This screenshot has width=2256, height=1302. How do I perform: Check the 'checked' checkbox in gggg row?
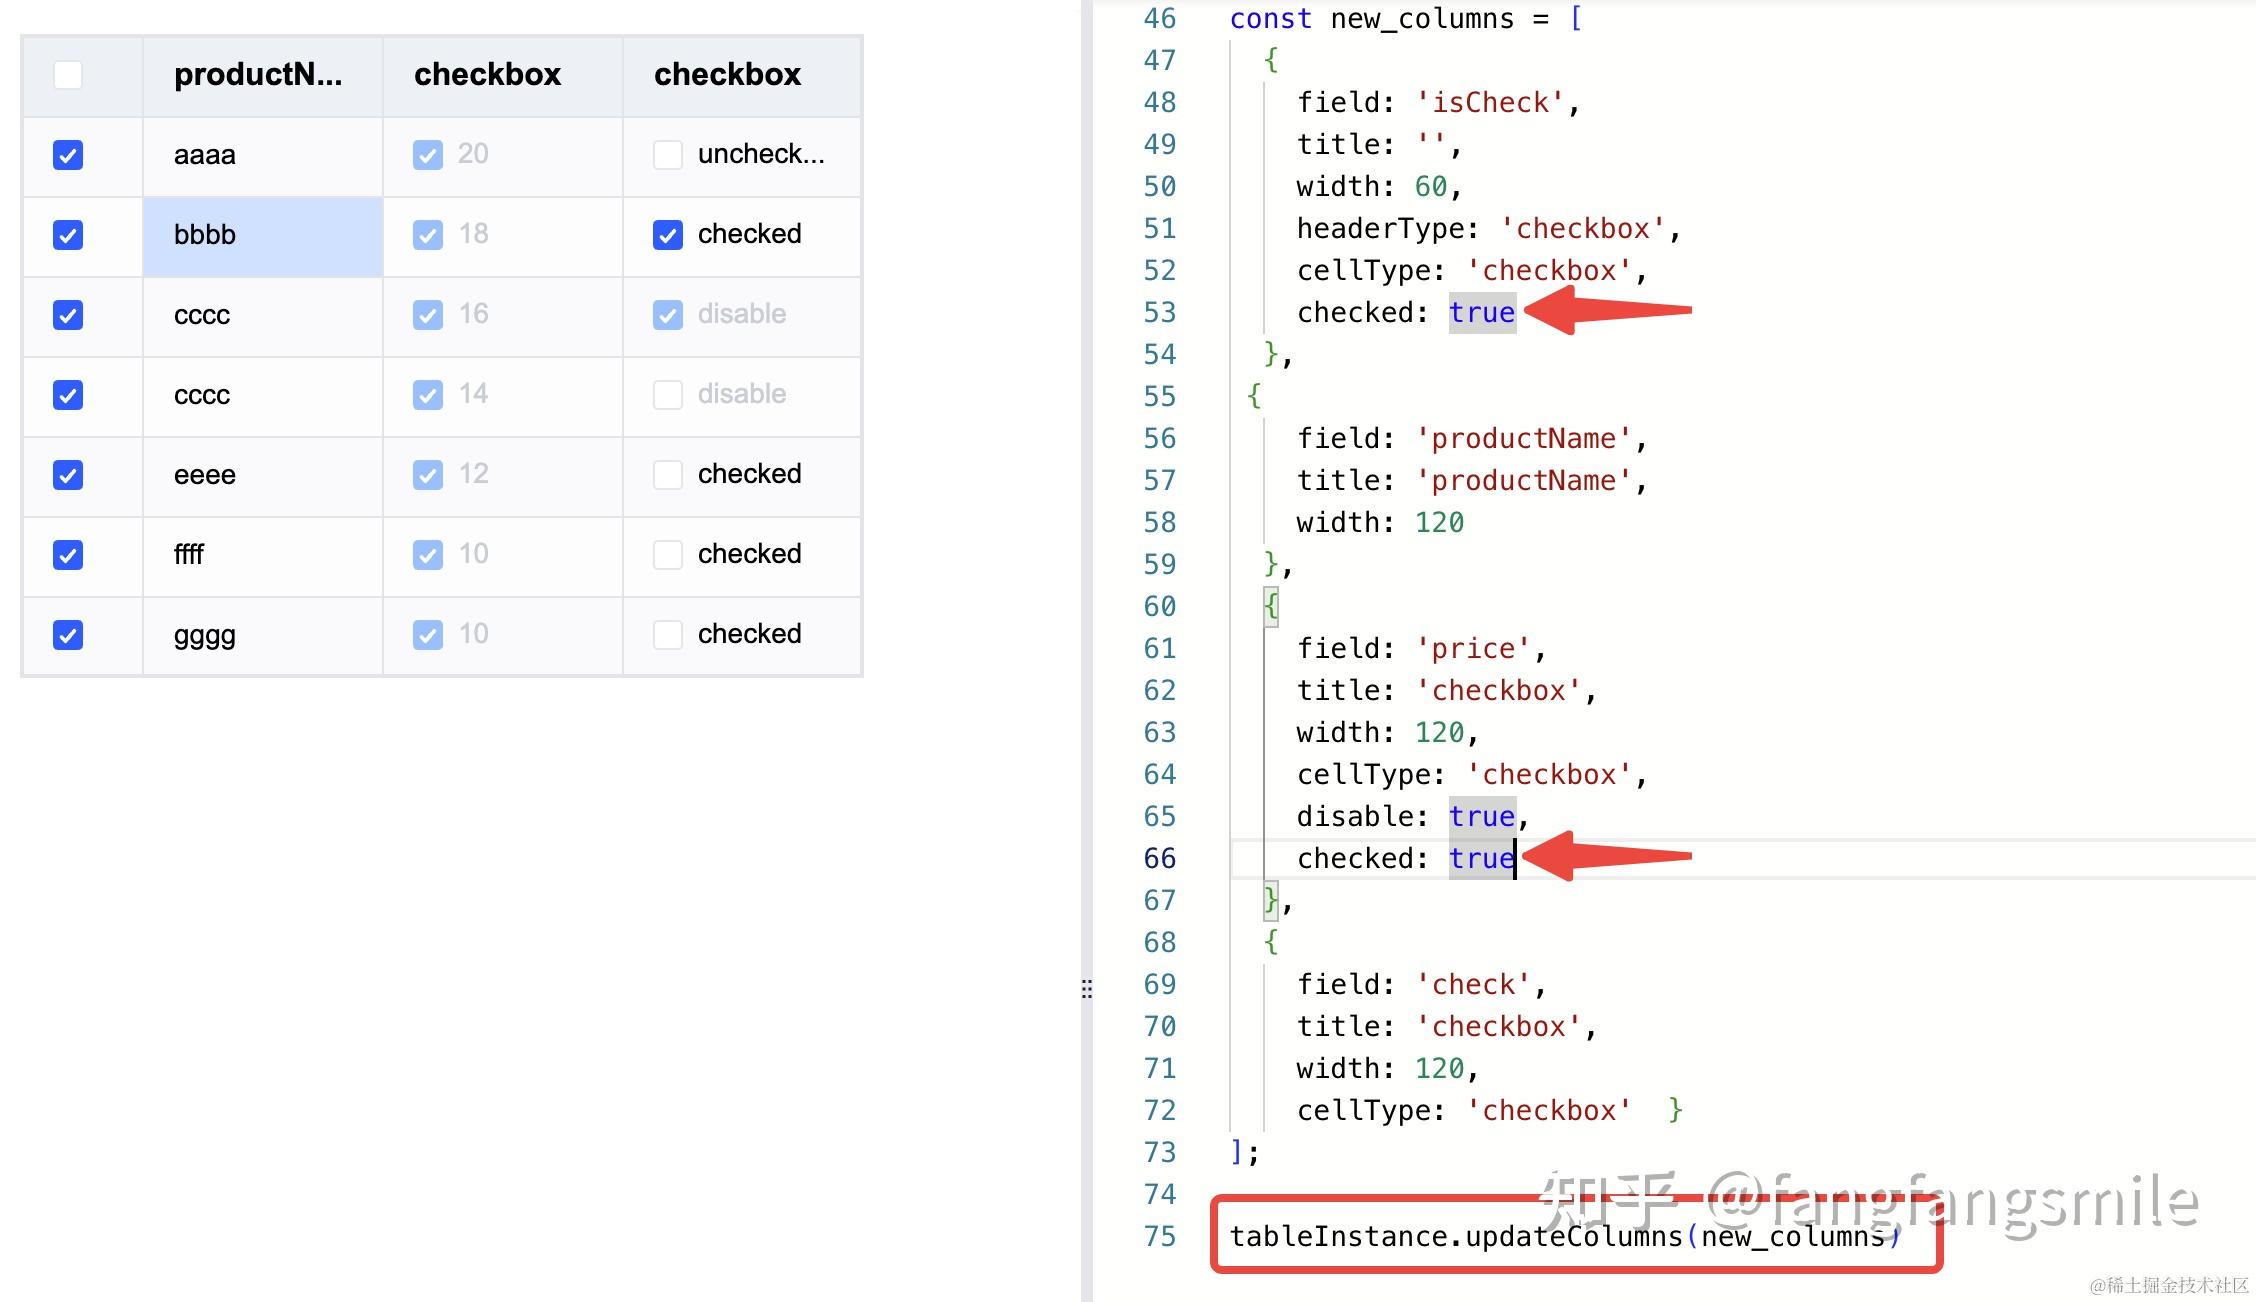(x=668, y=635)
